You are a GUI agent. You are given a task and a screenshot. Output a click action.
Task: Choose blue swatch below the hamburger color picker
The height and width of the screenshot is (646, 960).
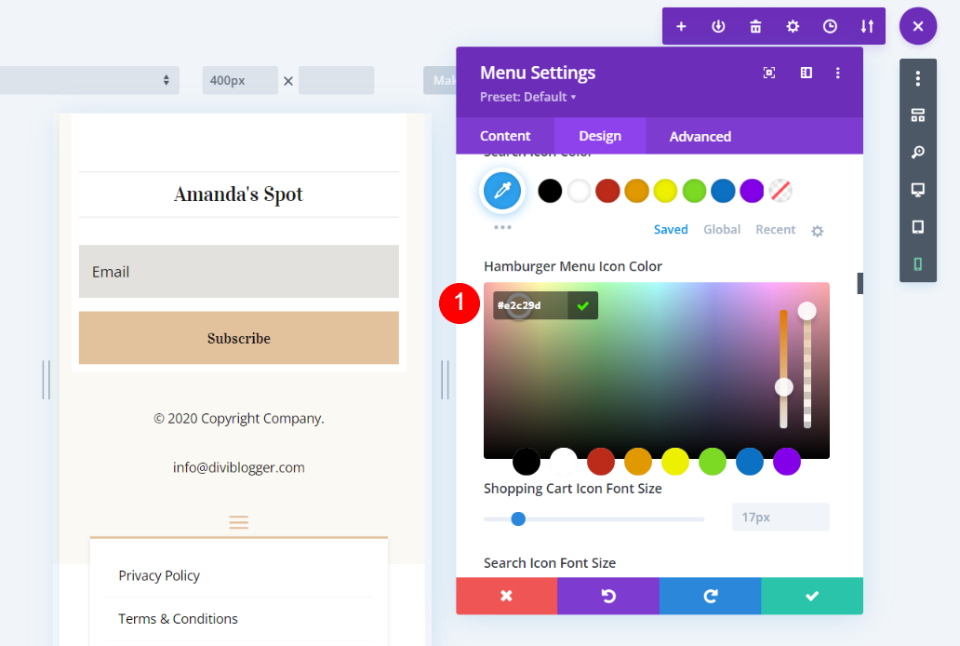(x=749, y=462)
